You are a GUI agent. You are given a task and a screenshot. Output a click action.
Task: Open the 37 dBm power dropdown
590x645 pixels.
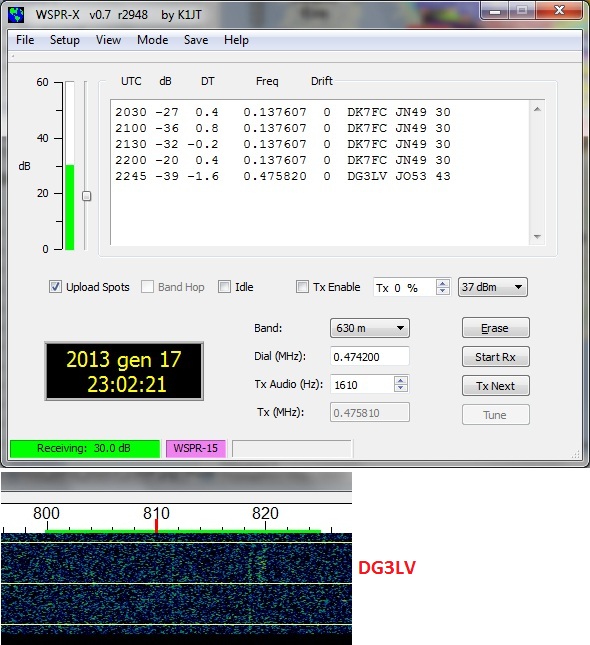tap(493, 287)
